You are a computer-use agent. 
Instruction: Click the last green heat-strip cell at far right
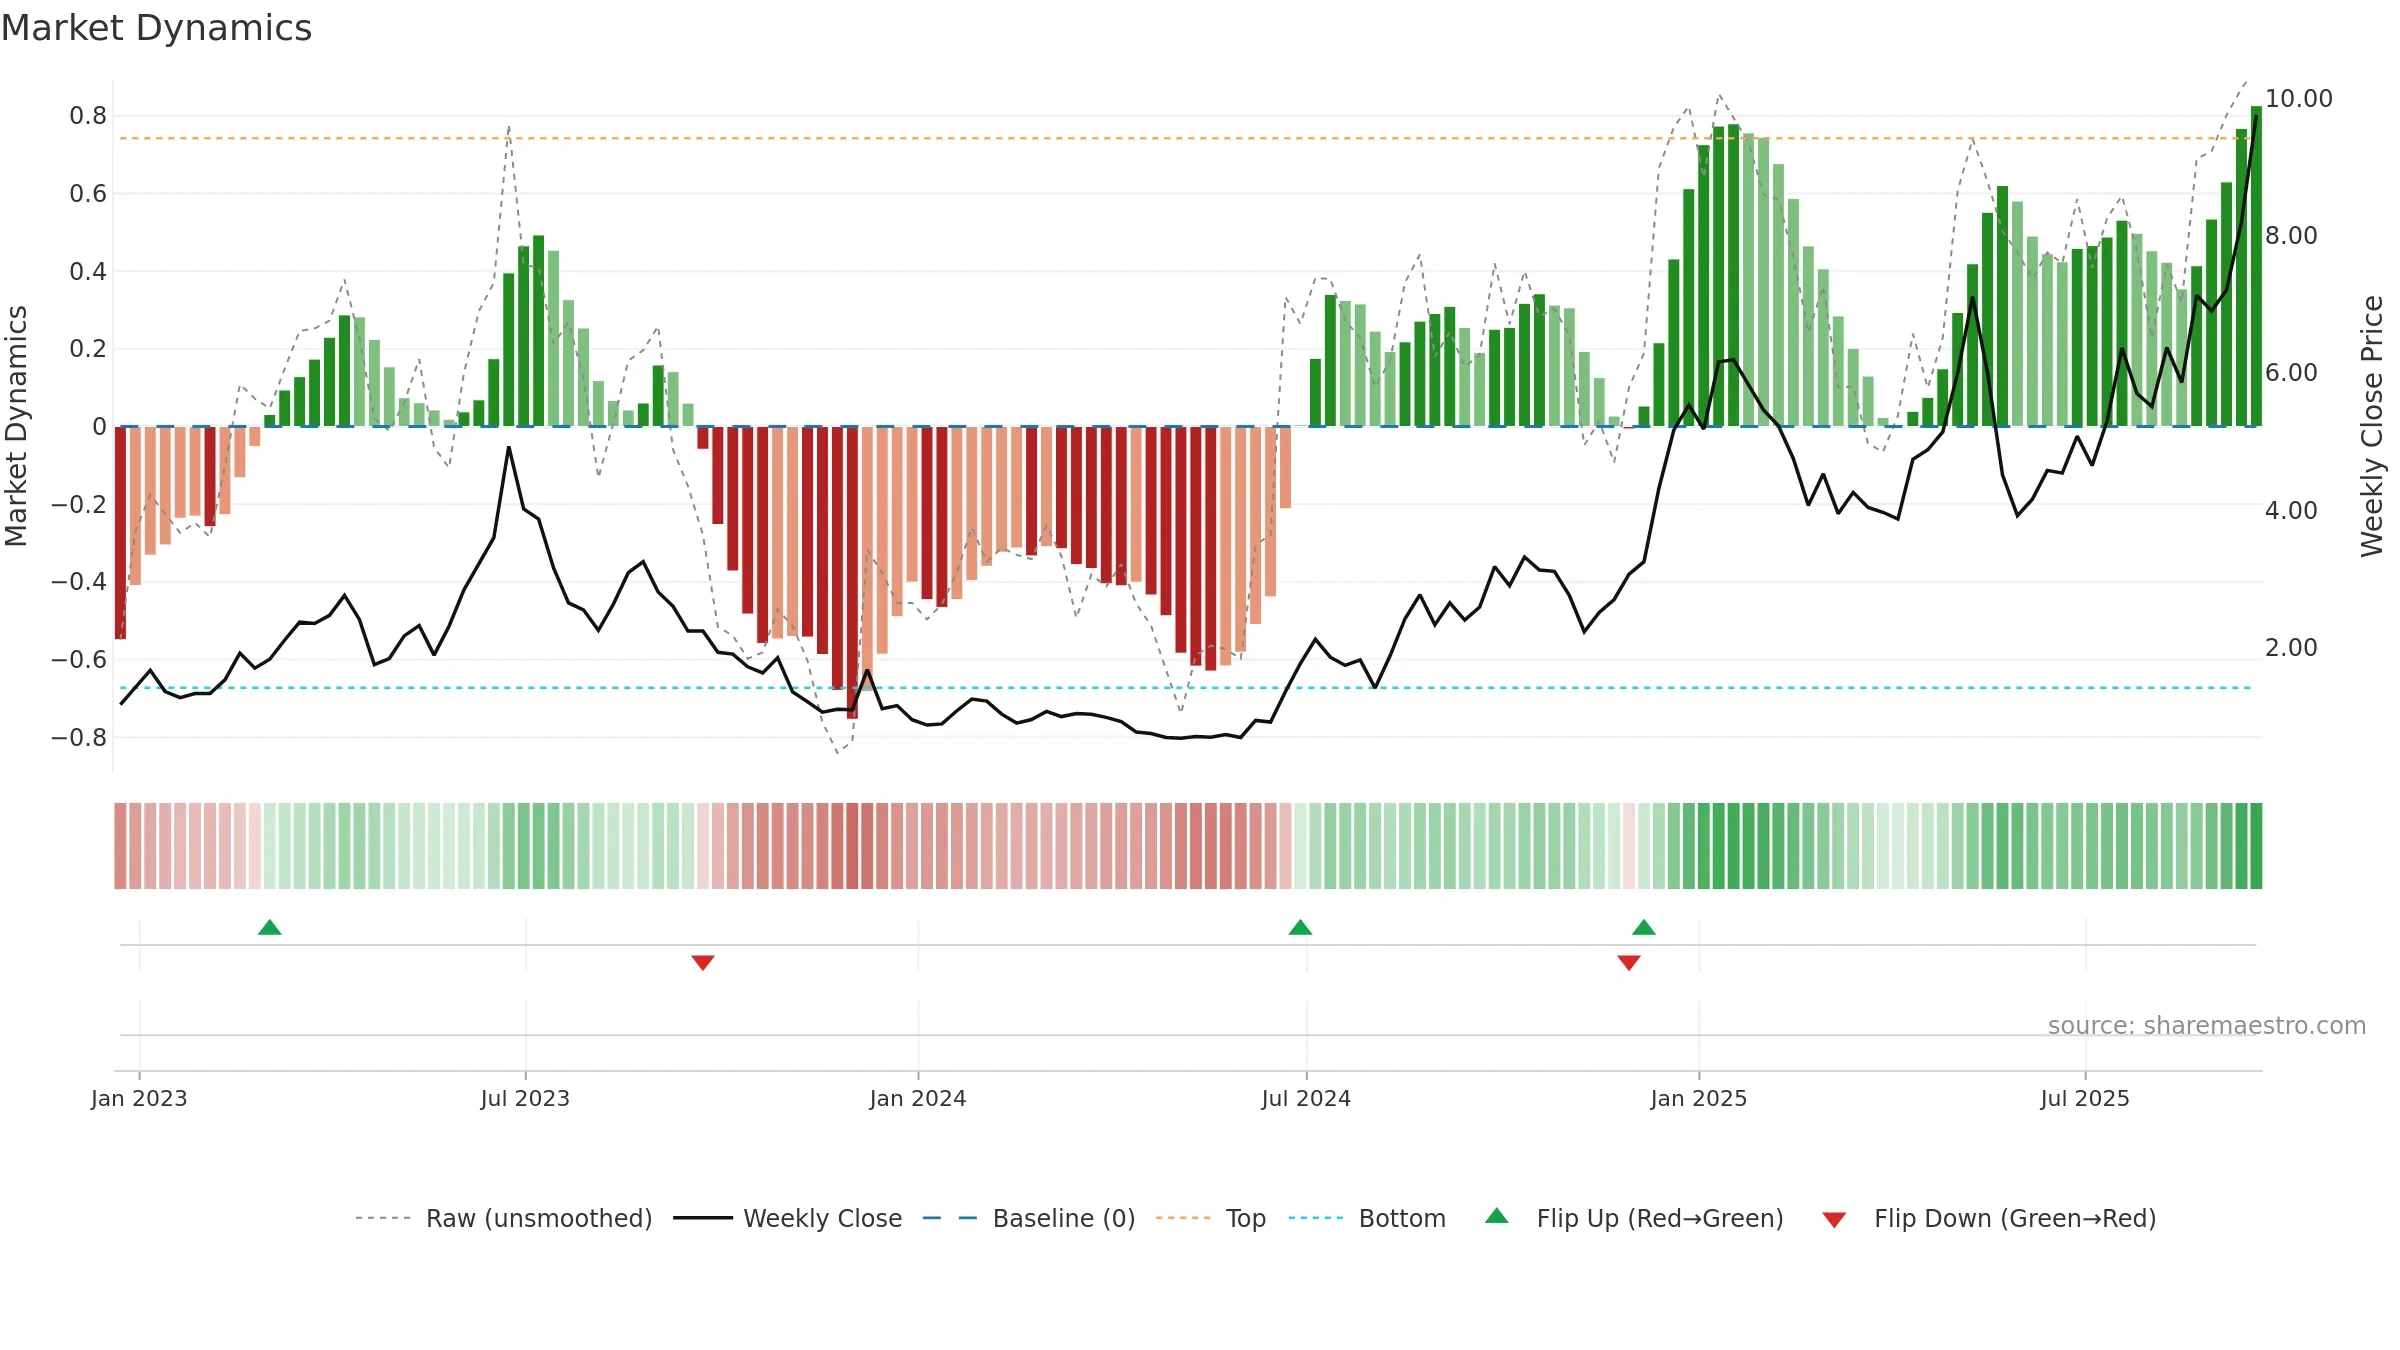tap(2256, 846)
